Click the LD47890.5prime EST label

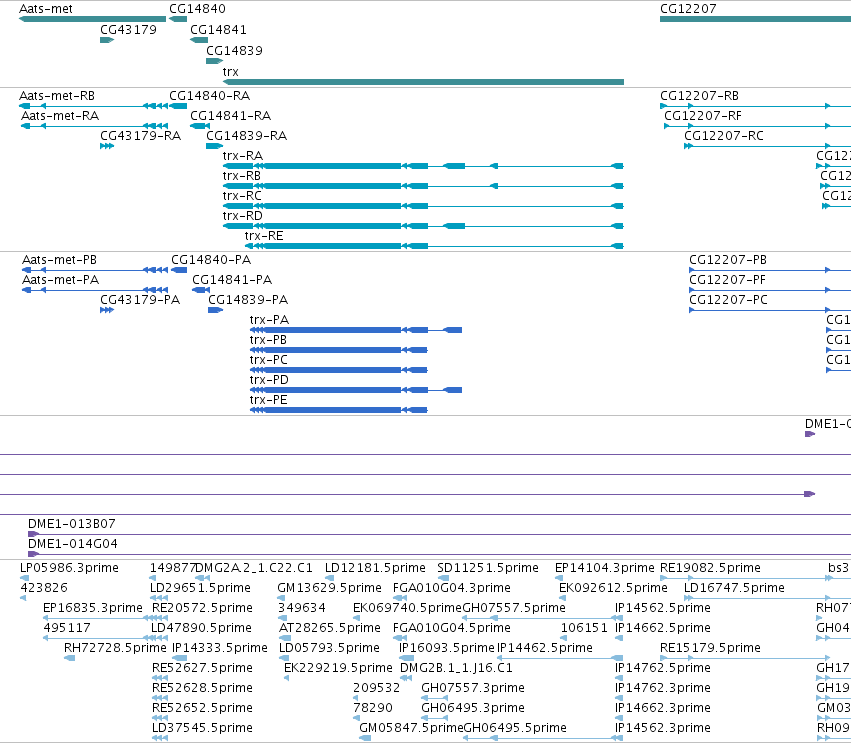[201, 628]
